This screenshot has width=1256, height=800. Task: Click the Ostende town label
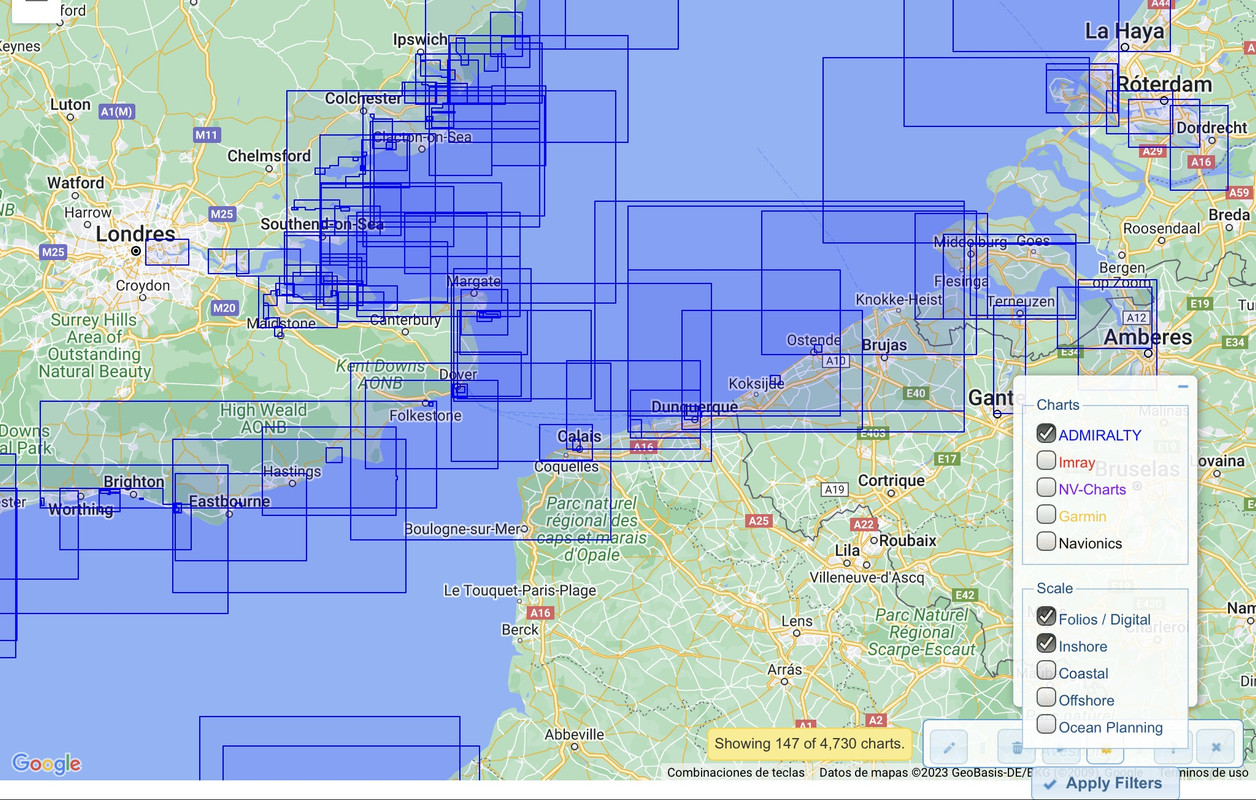813,340
